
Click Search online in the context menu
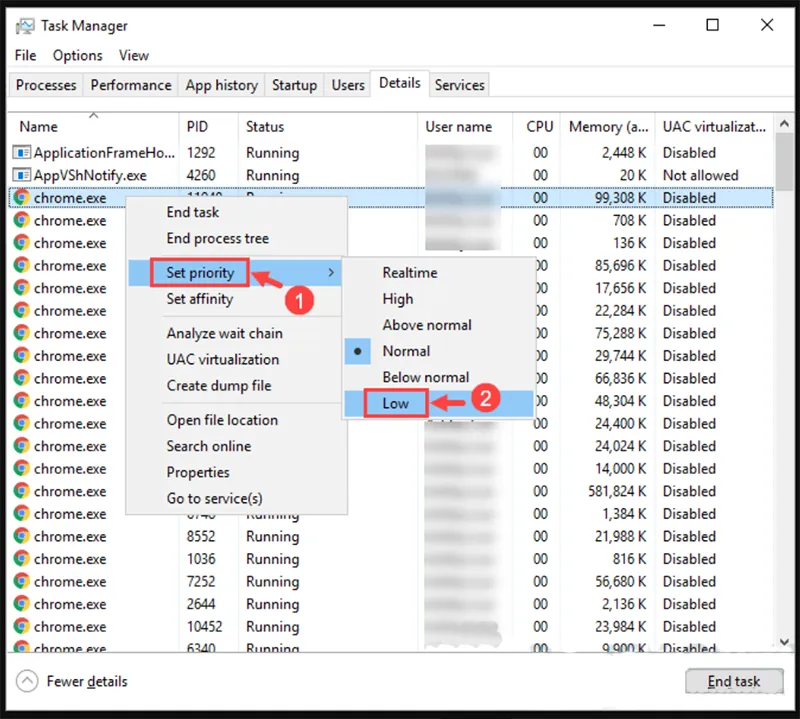coord(208,446)
